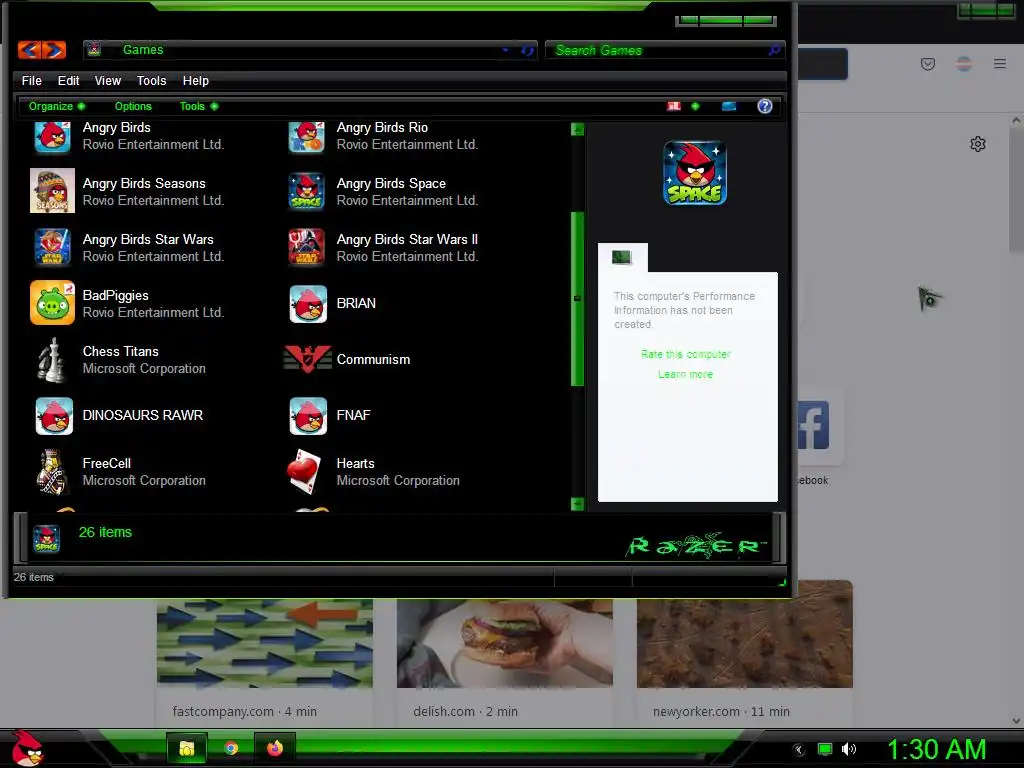The image size is (1024, 768).
Task: Change view using the view icon
Action: pos(674,106)
